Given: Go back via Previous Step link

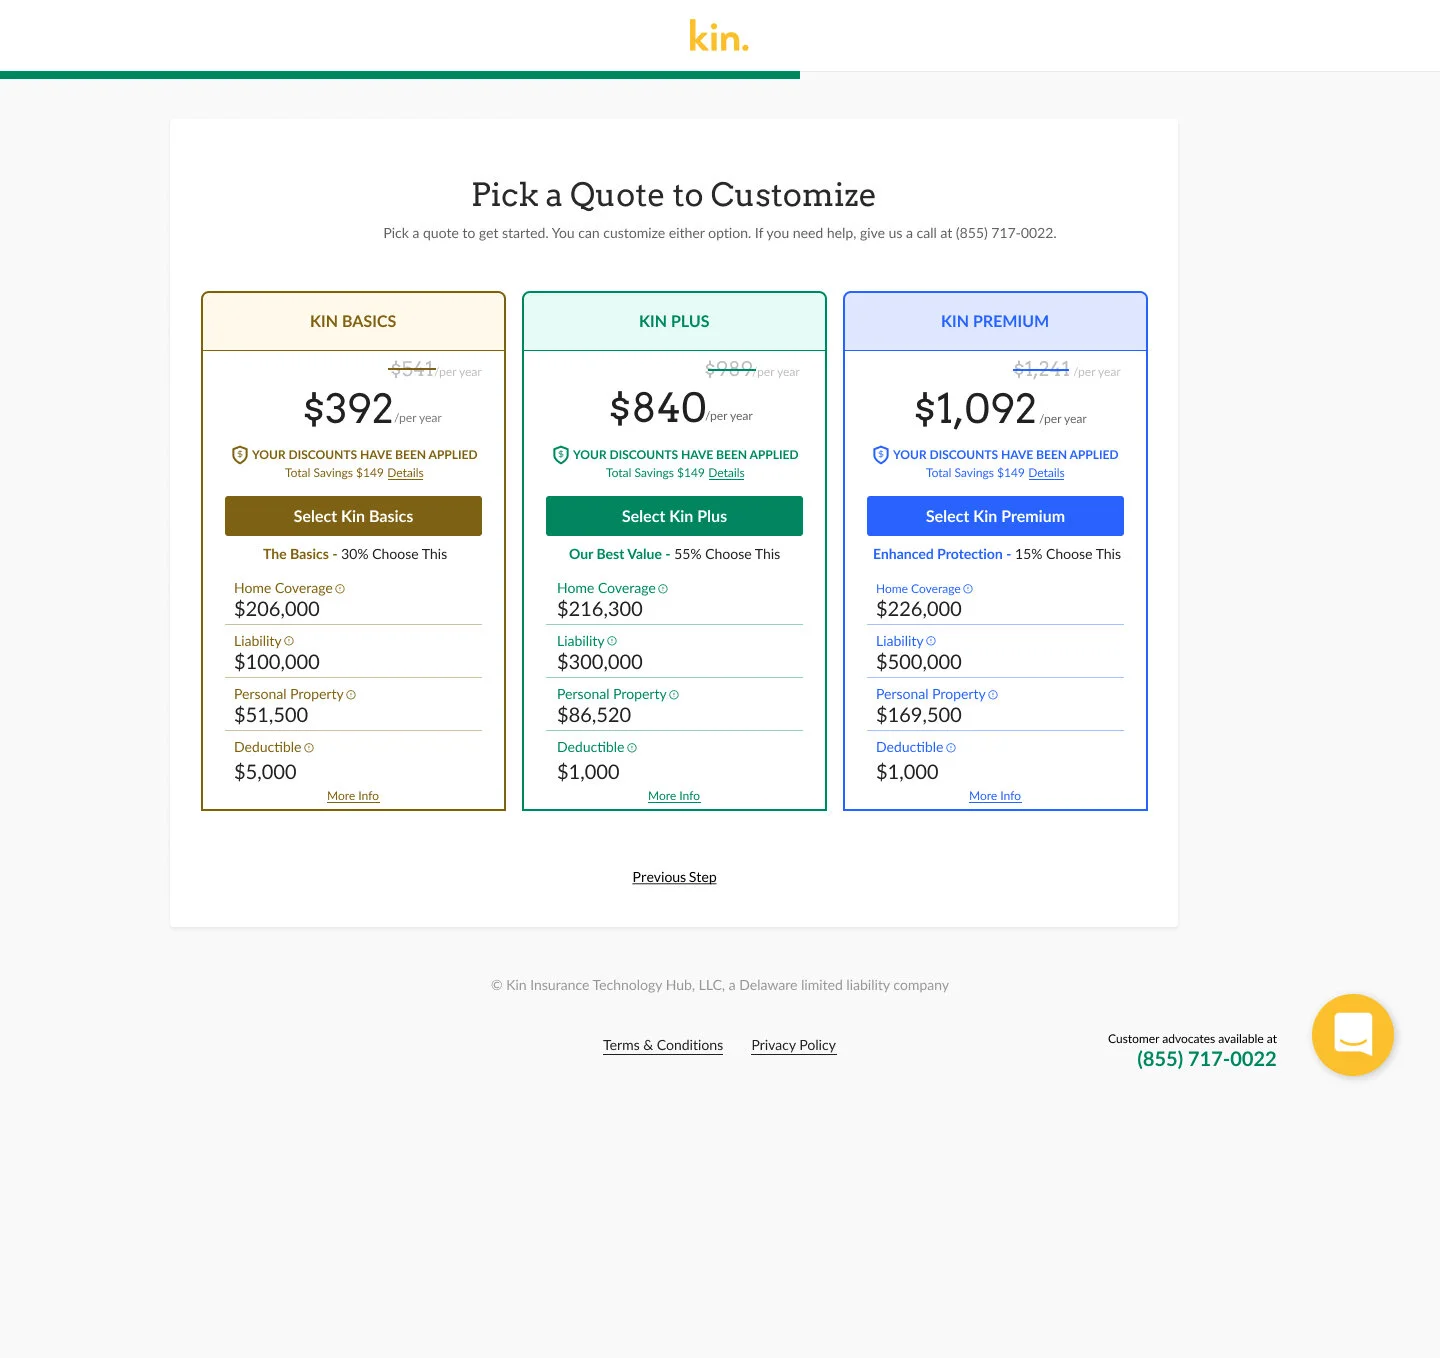Looking at the screenshot, I should click(674, 877).
